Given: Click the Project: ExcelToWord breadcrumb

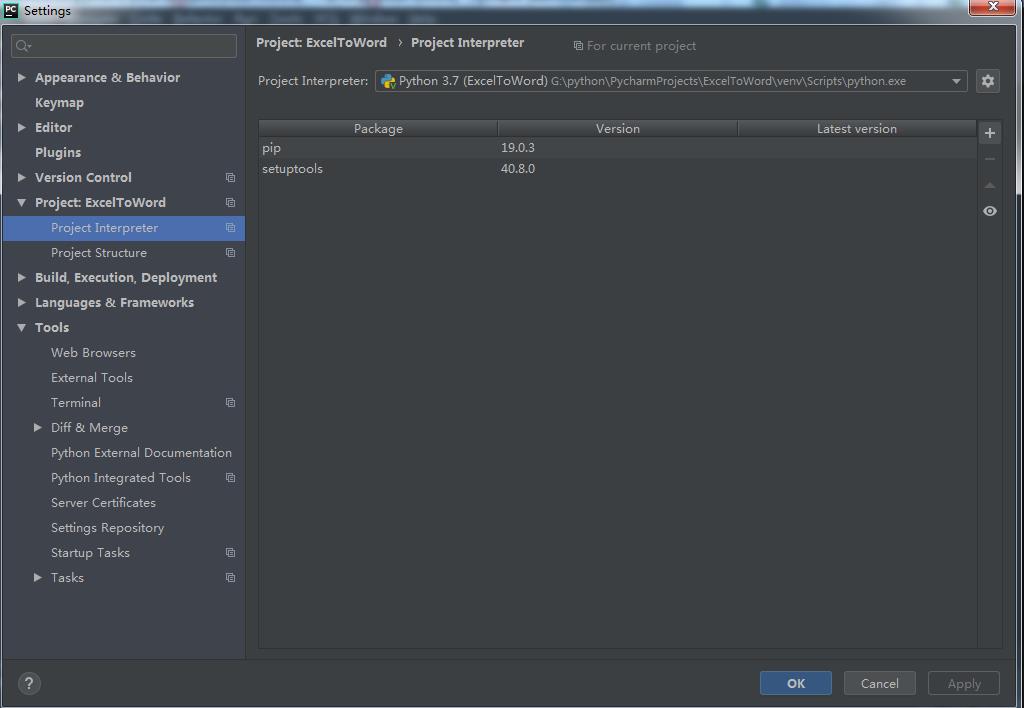Looking at the screenshot, I should click(x=321, y=42).
